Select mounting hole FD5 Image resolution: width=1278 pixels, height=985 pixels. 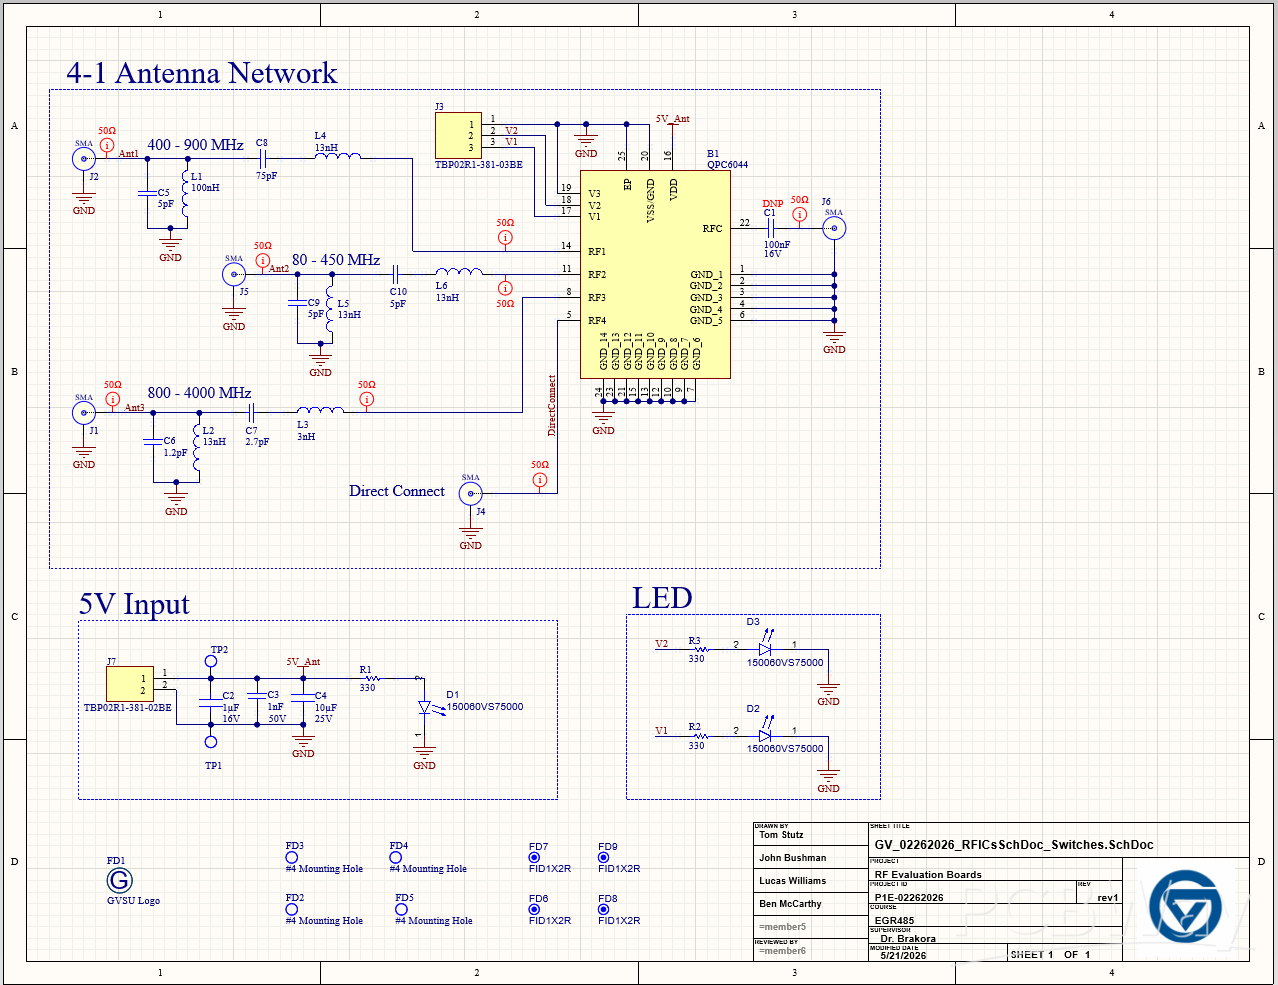point(401,909)
